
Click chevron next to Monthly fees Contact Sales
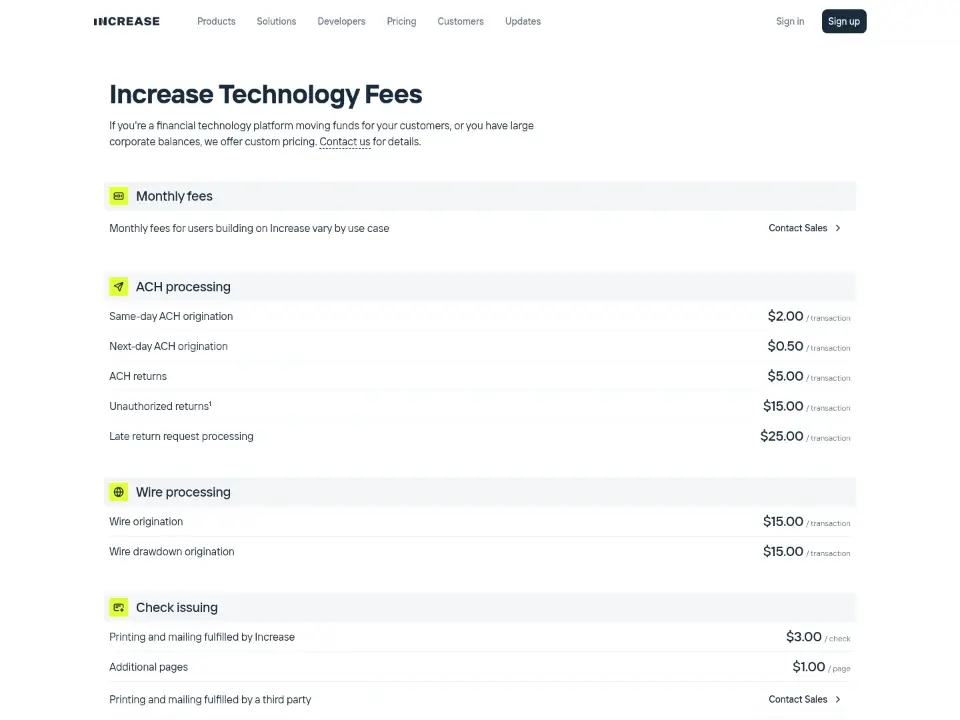pyautogui.click(x=838, y=228)
